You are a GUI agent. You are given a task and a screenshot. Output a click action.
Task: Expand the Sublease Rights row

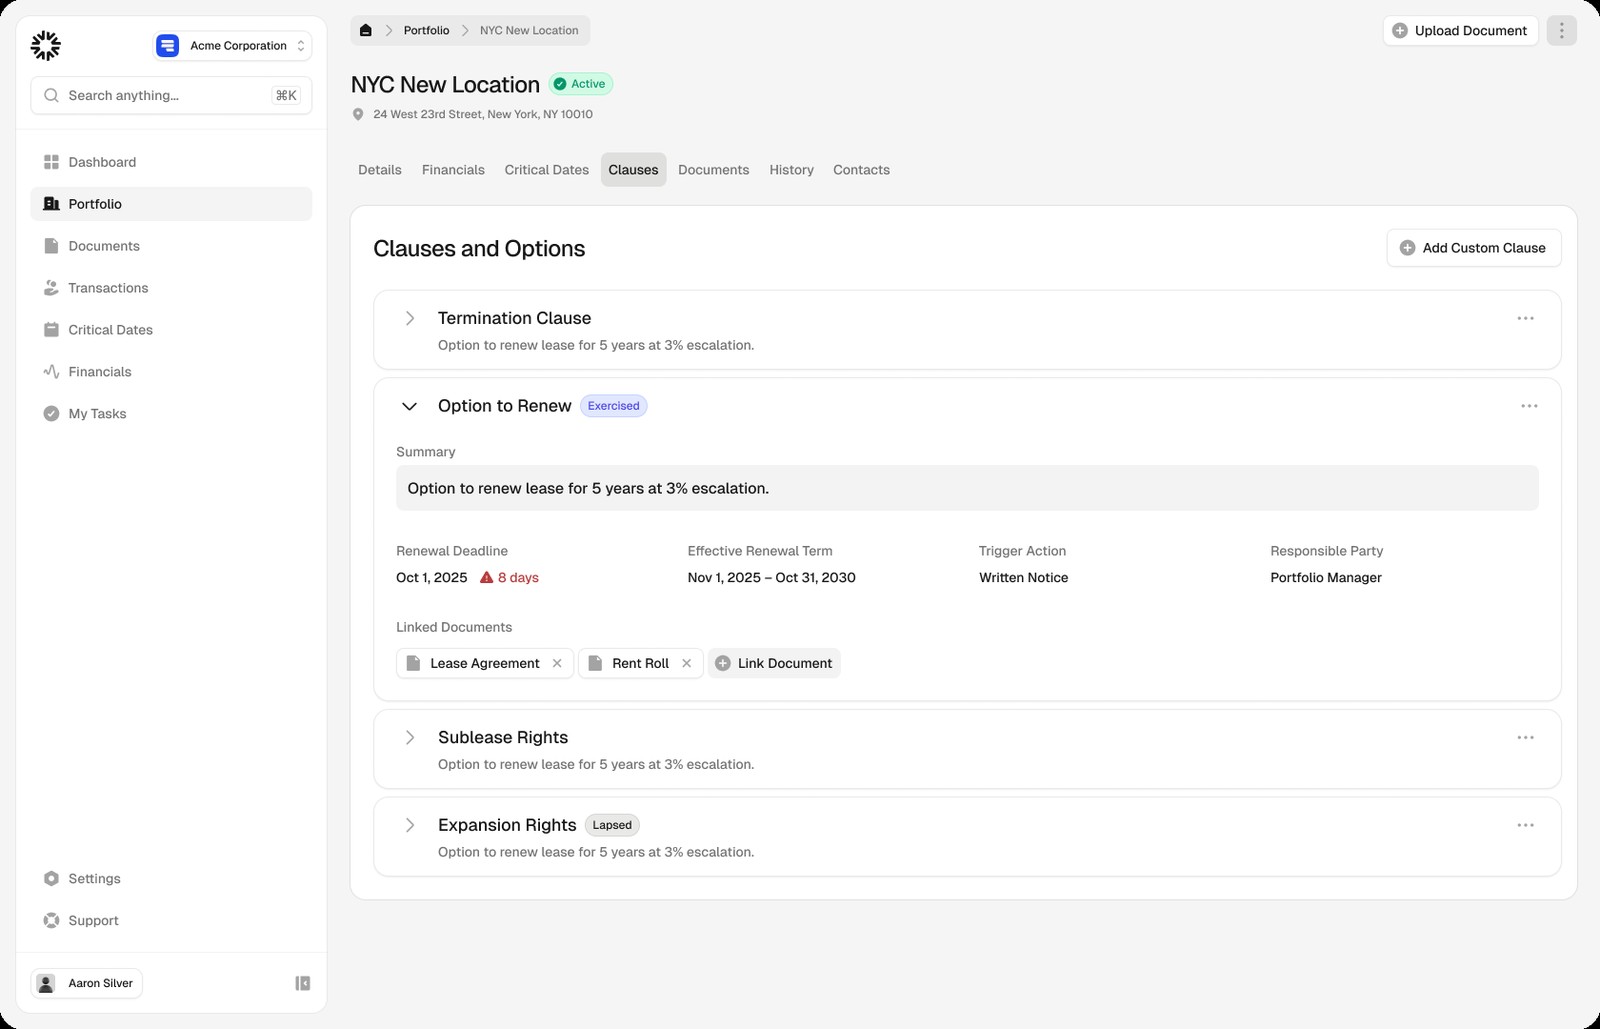(x=409, y=738)
